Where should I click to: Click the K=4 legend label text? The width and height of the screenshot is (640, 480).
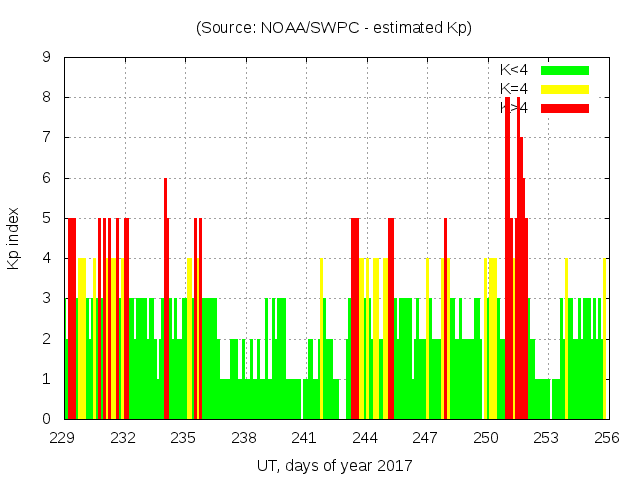pyautogui.click(x=514, y=89)
